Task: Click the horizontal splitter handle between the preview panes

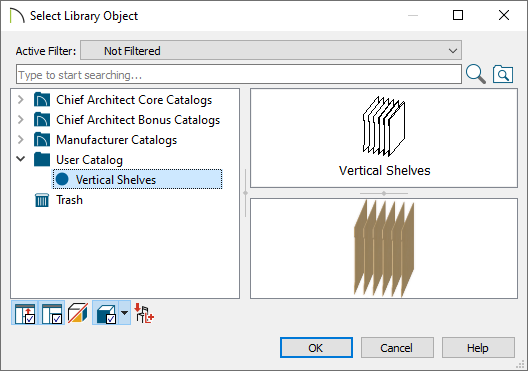Action: tap(384, 193)
